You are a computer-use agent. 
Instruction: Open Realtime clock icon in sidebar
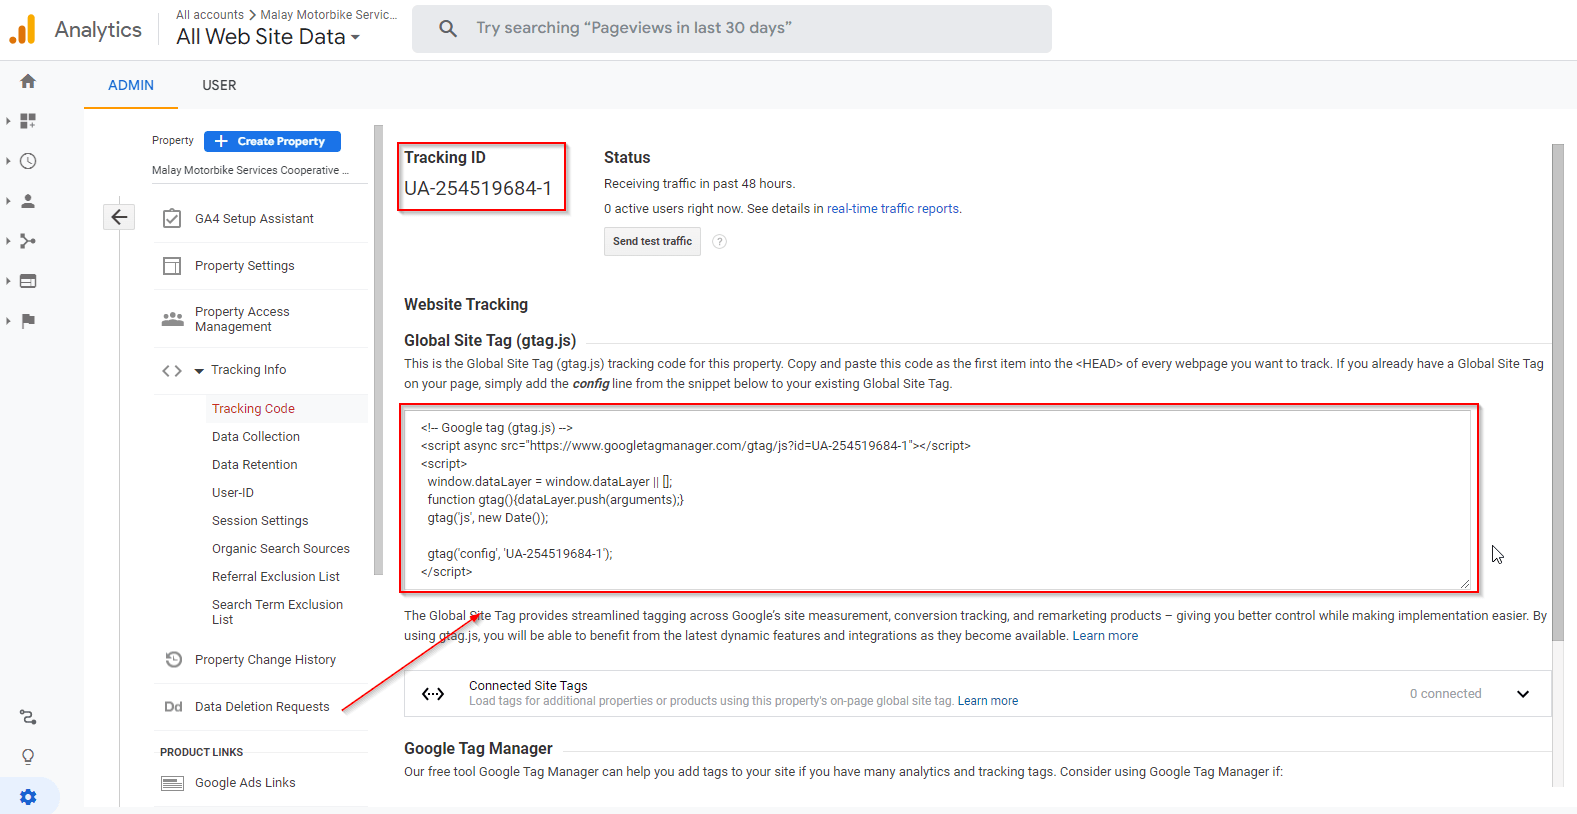point(28,161)
